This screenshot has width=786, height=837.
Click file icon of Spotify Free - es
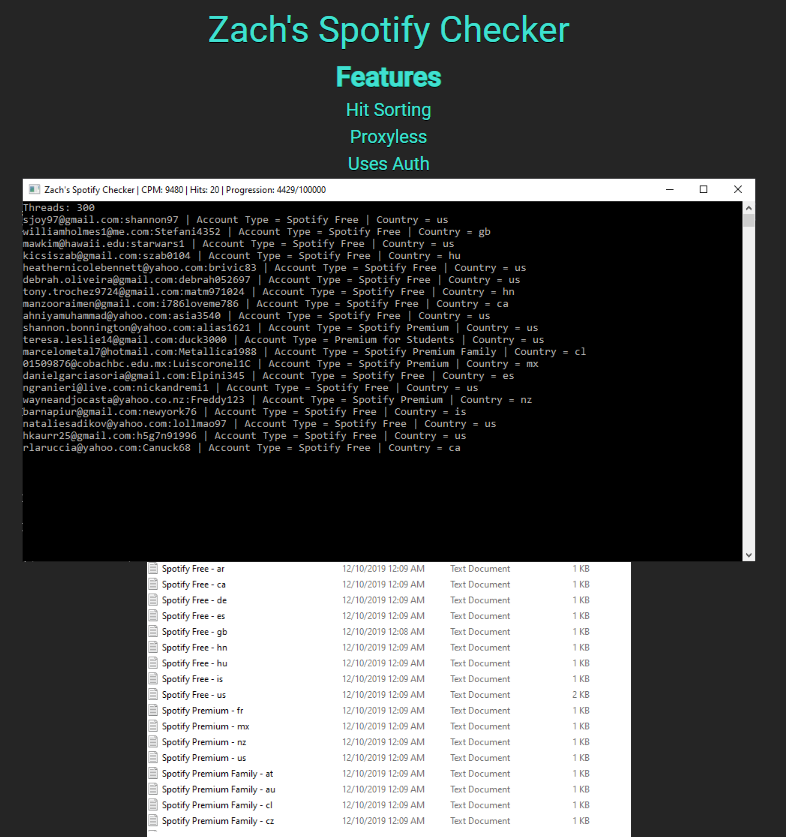pyautogui.click(x=153, y=616)
